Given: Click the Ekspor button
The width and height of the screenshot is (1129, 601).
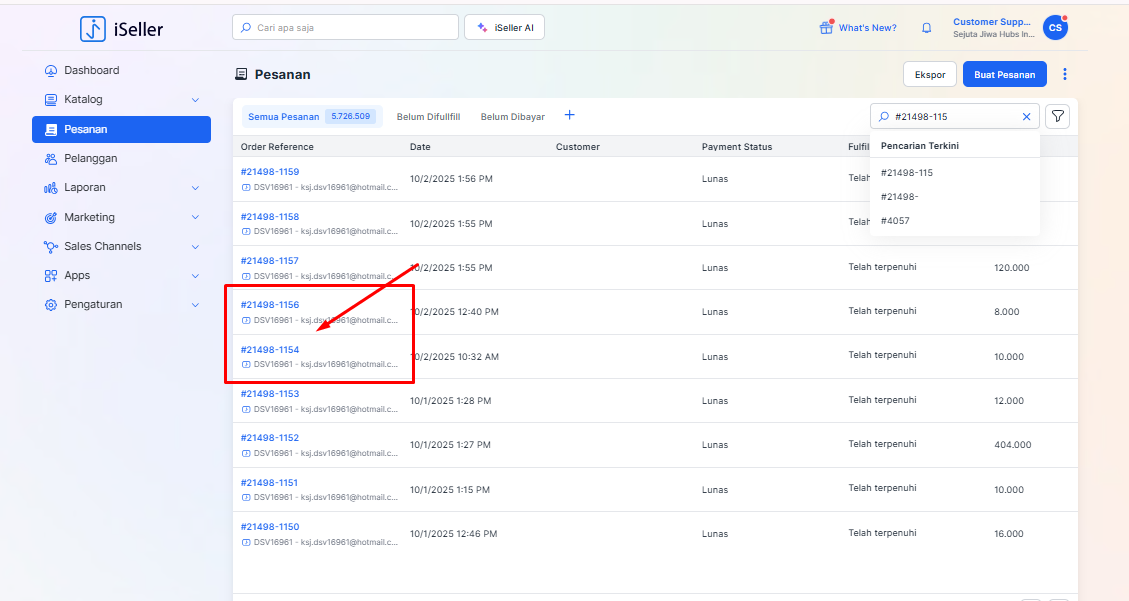Looking at the screenshot, I should click(930, 74).
